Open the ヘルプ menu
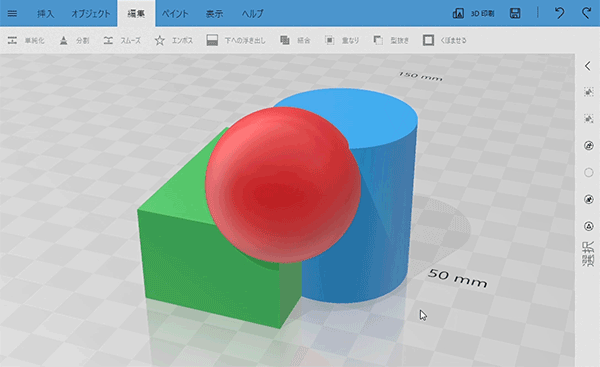Viewport: 600px width, 367px height. (x=253, y=13)
